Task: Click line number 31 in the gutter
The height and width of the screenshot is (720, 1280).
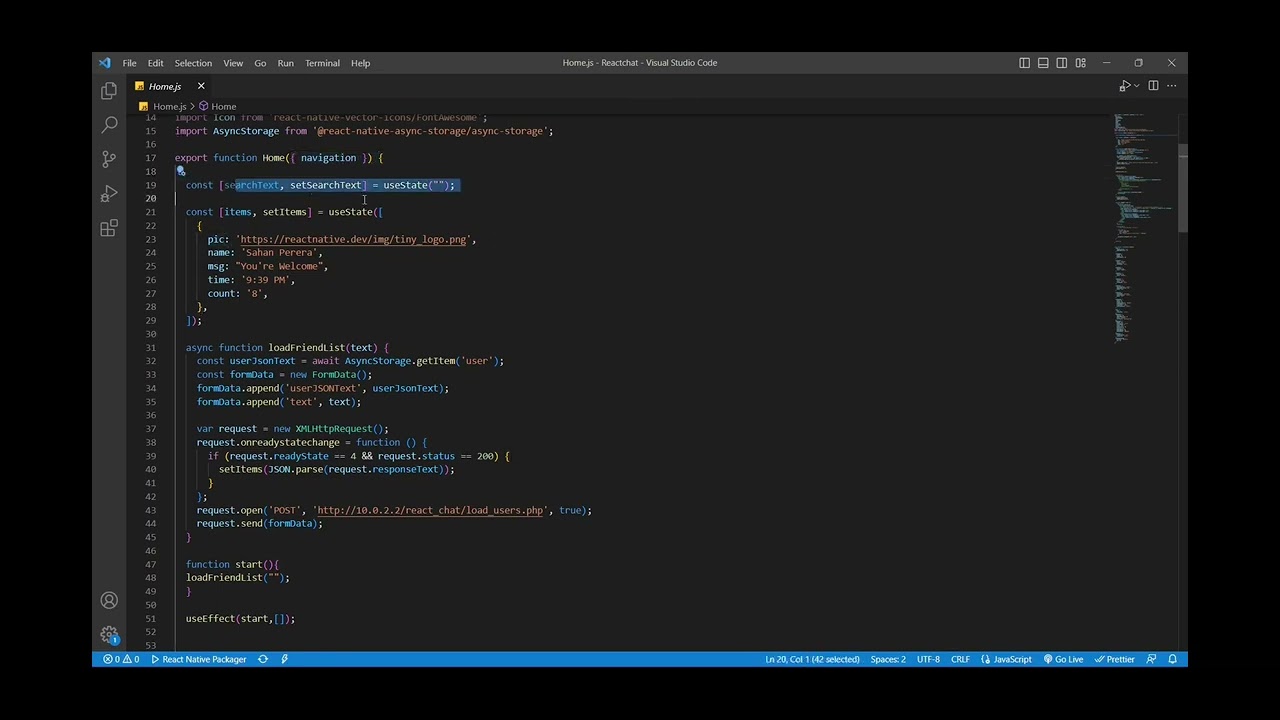Action: (x=150, y=347)
